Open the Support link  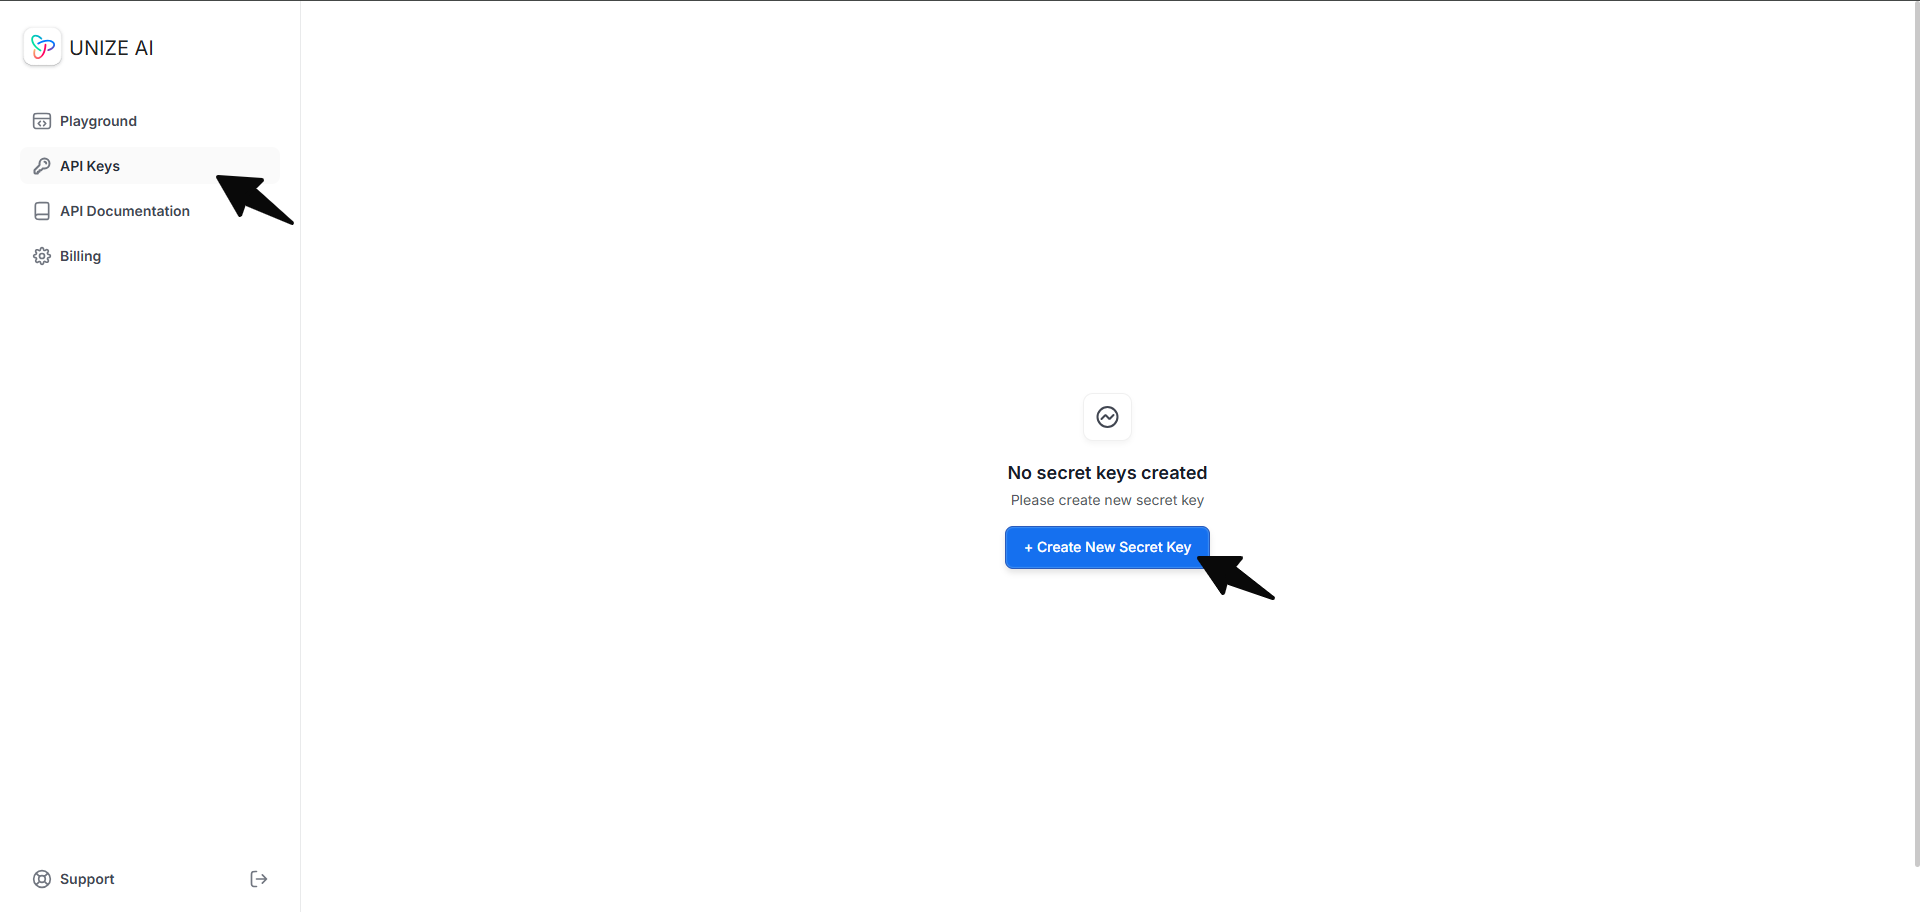(87, 879)
